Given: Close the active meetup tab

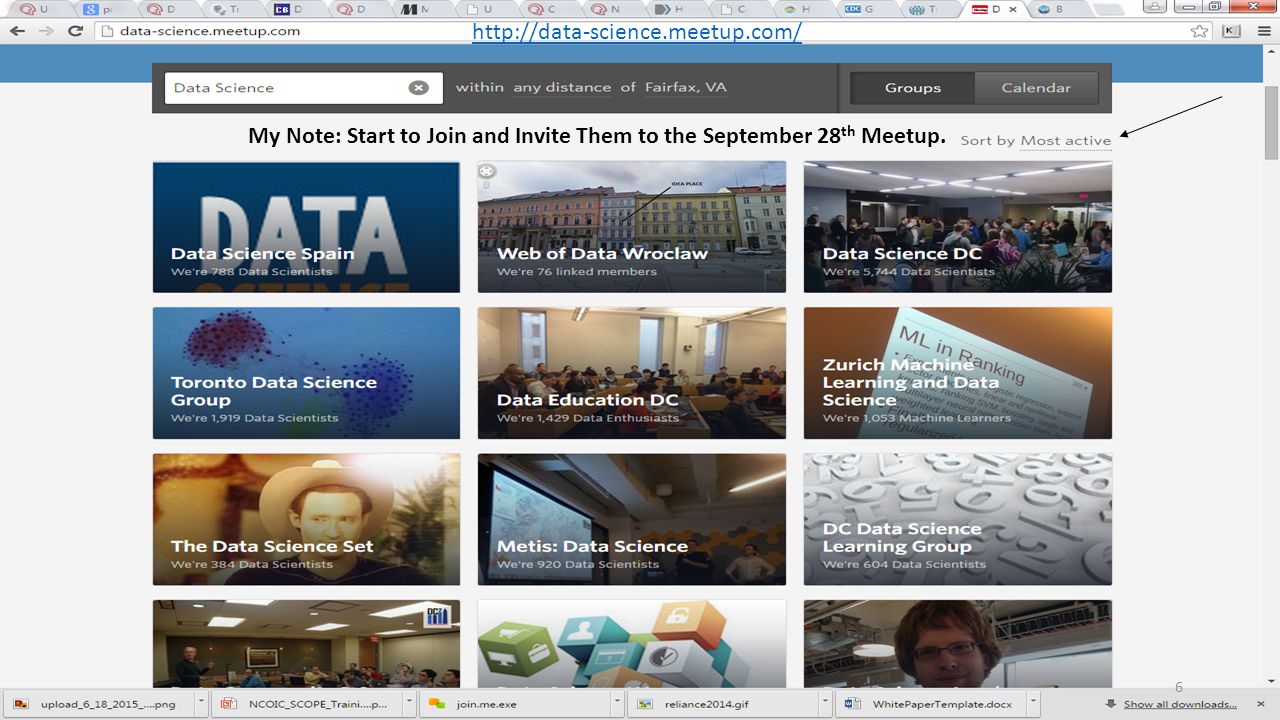Looking at the screenshot, I should 1013,9.
